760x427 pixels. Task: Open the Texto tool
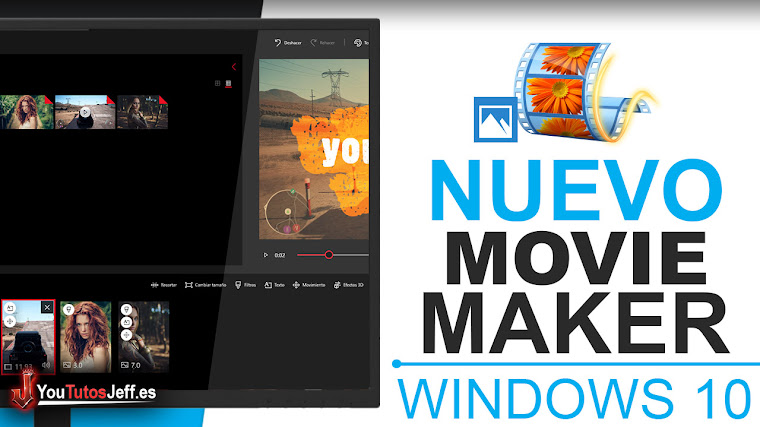coord(274,285)
